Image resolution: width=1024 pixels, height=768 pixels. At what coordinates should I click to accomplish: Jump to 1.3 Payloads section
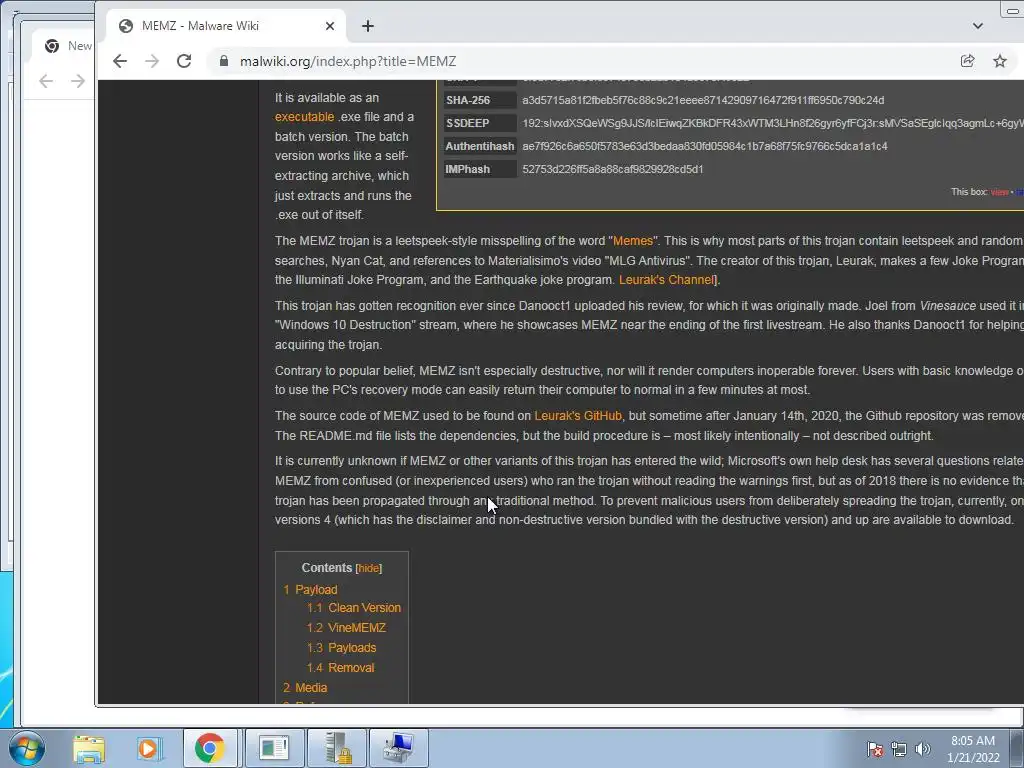(x=342, y=648)
